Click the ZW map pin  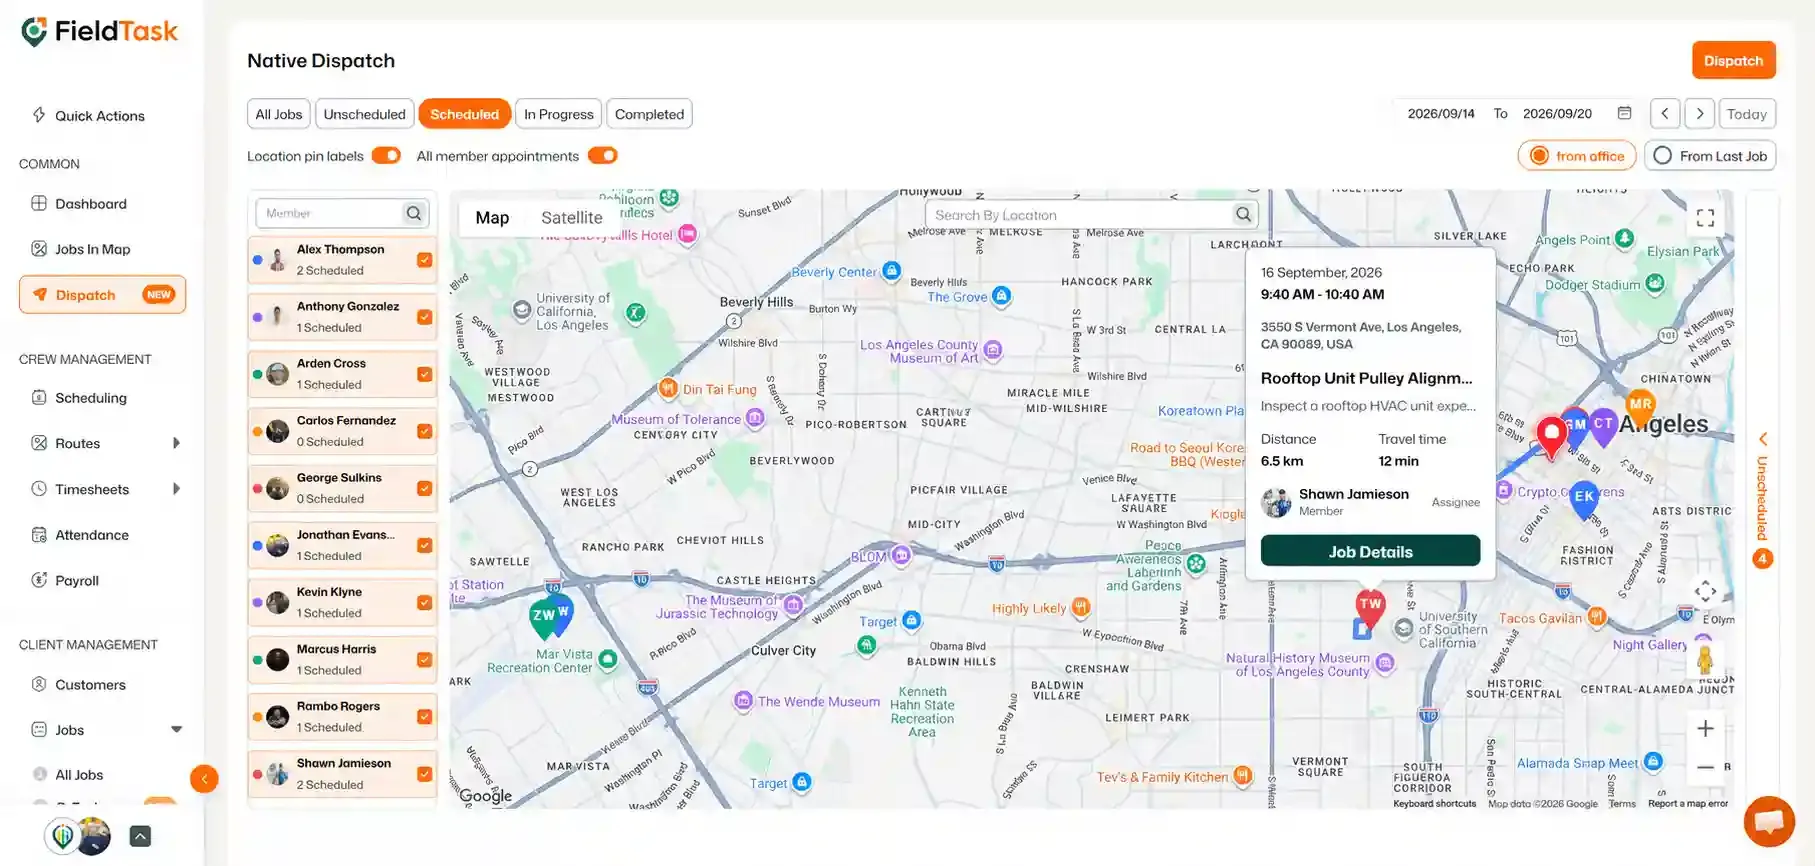(543, 617)
